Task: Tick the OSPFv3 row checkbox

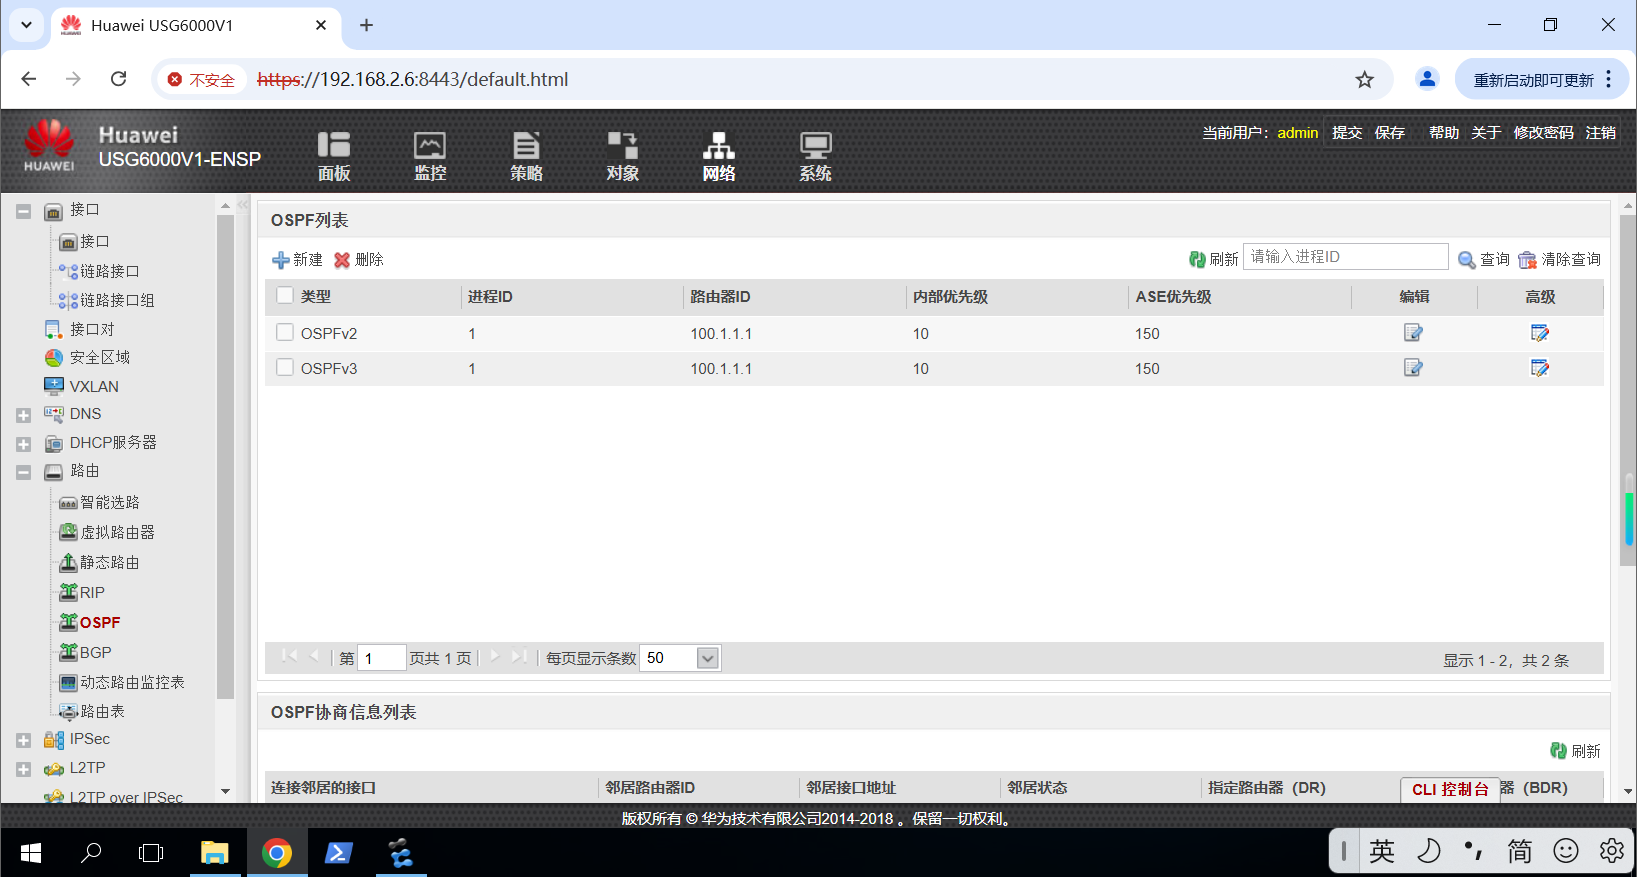Action: [285, 368]
